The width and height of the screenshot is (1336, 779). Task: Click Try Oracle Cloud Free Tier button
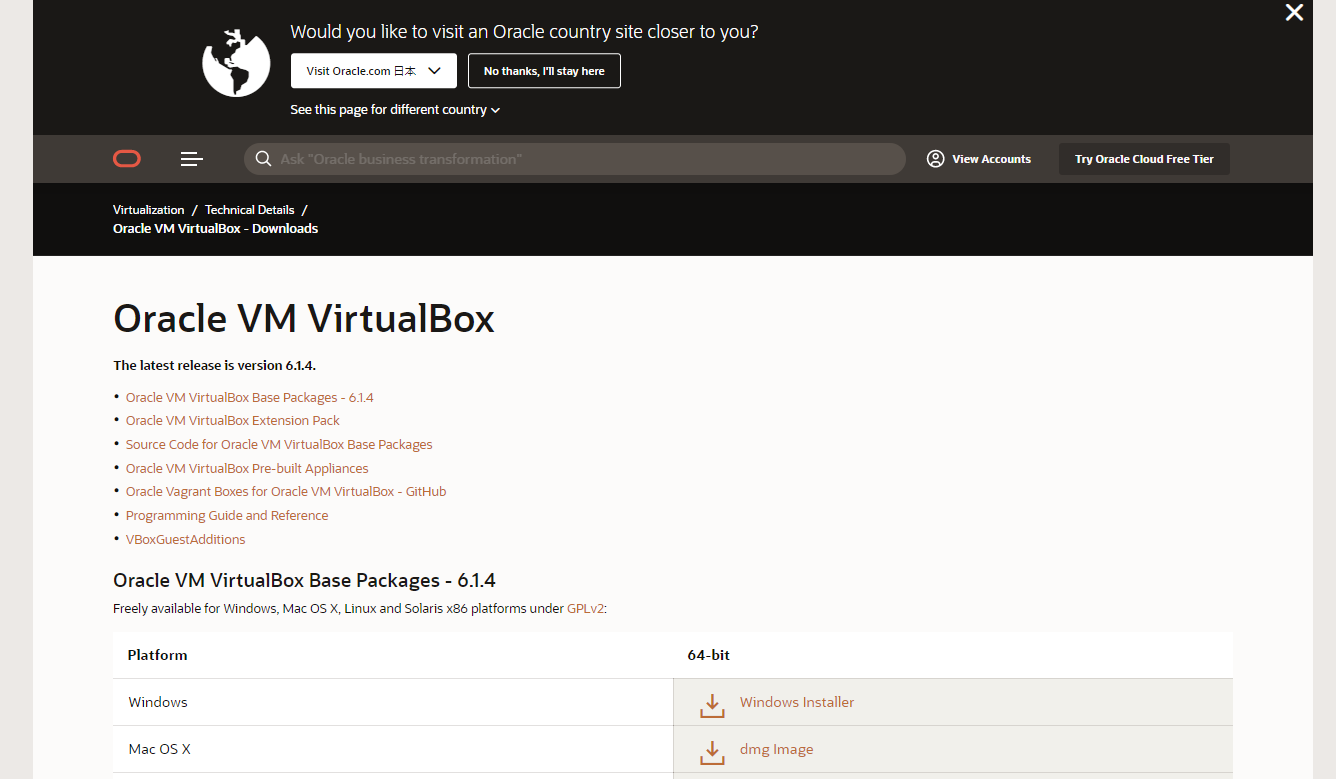pos(1144,159)
